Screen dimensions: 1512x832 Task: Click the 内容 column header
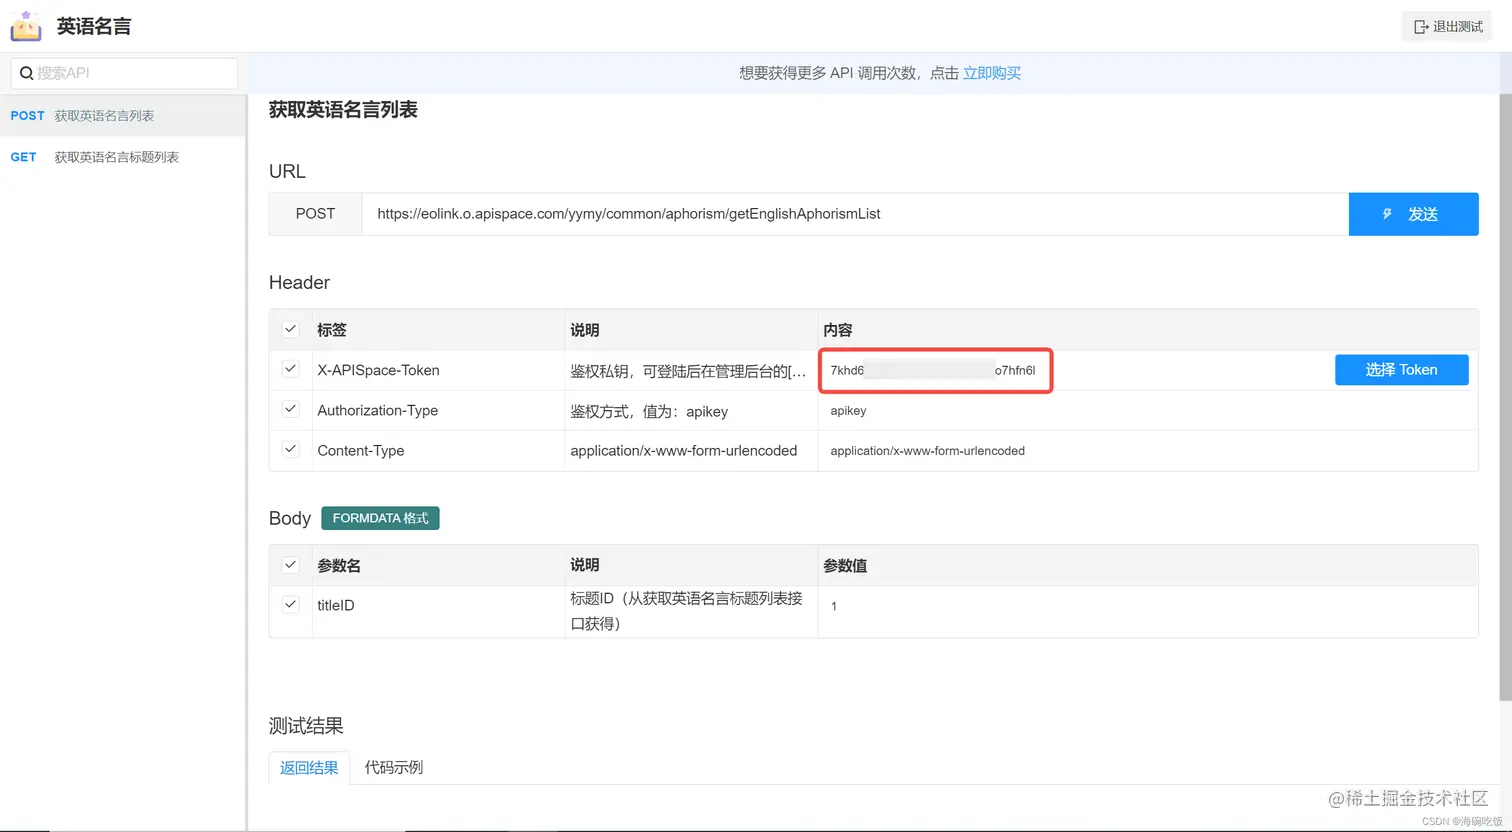837,330
